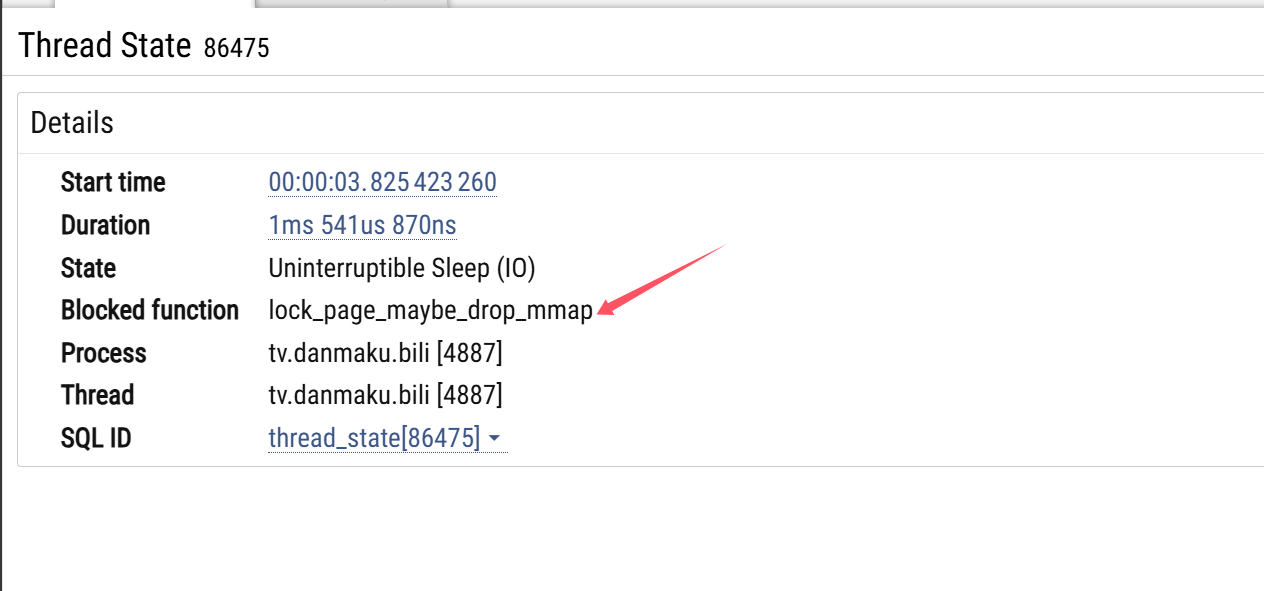Click the Process value tv.danmaku.bili [4887]
Viewport: 1264px width, 591px height.
pos(385,353)
